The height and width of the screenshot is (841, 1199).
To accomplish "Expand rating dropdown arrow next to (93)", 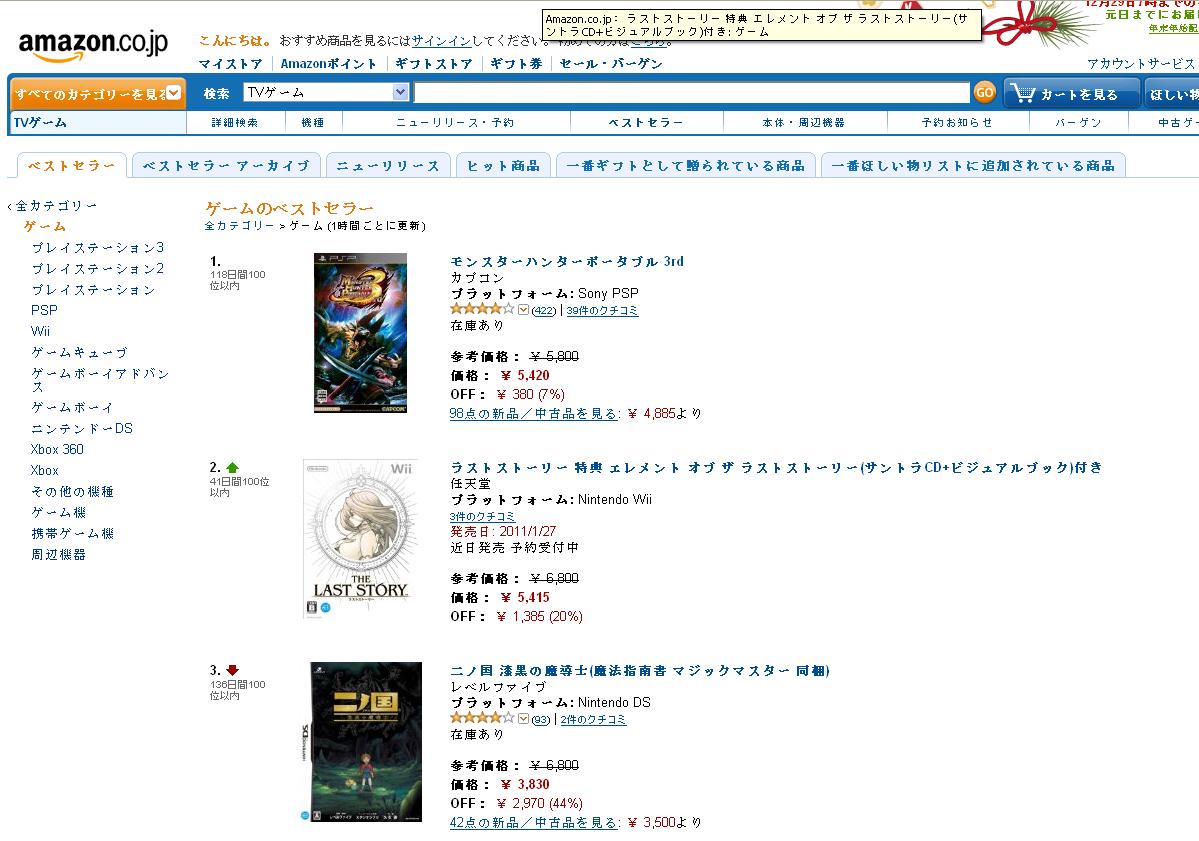I will click(x=523, y=719).
